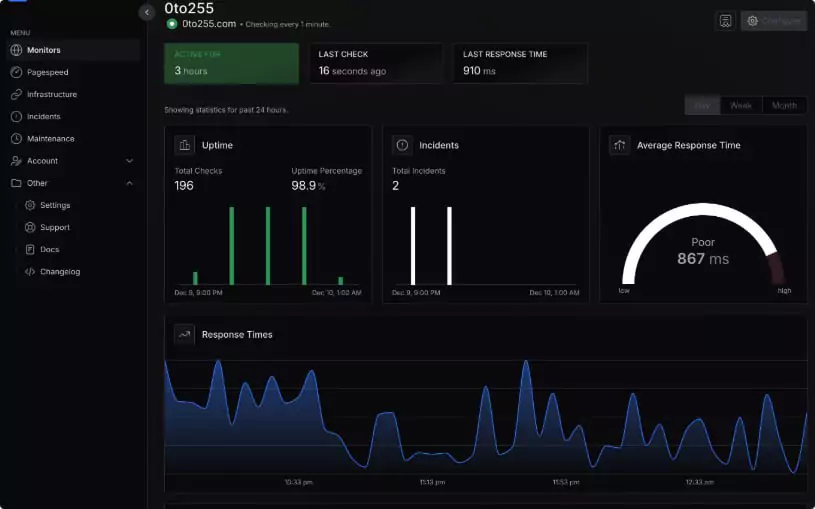
Task: Click the Last Check card
Action: [x=376, y=63]
